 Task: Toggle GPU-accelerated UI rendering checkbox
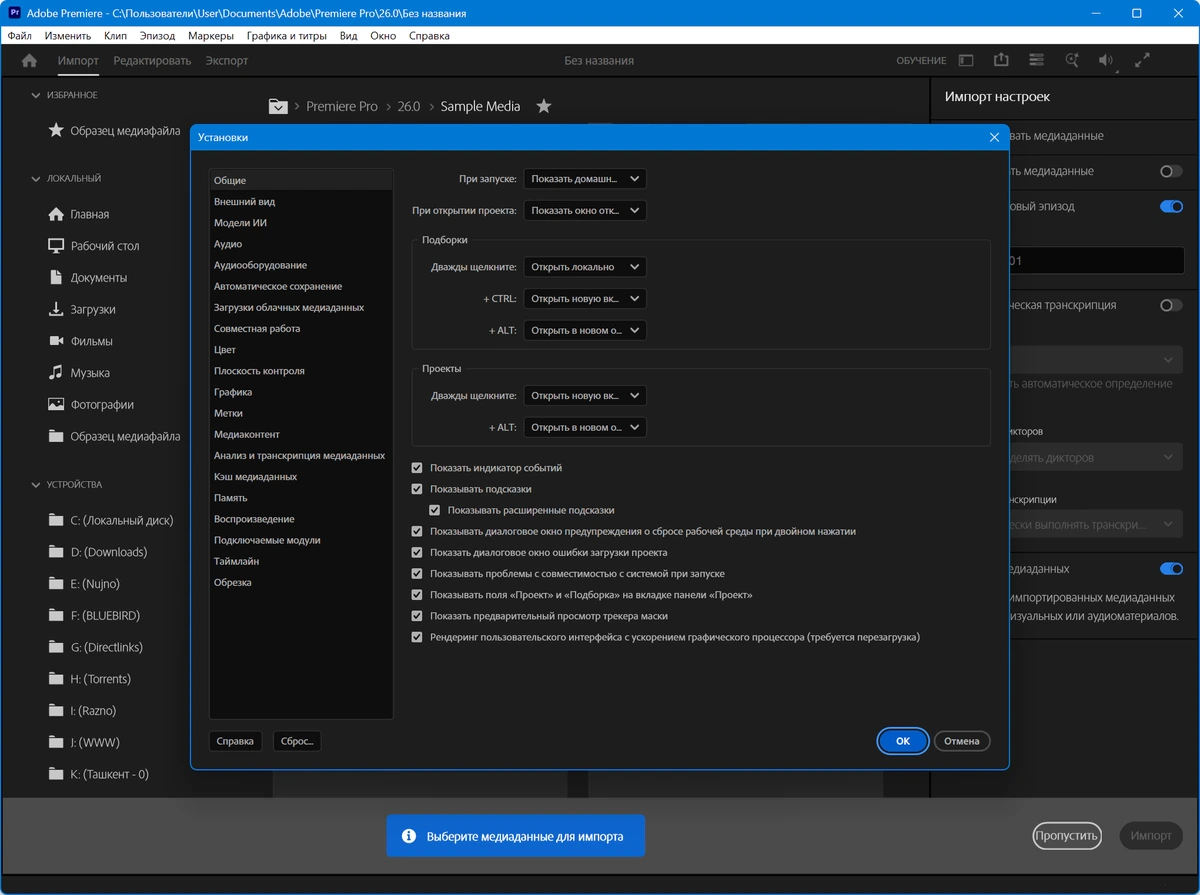pyautogui.click(x=417, y=637)
